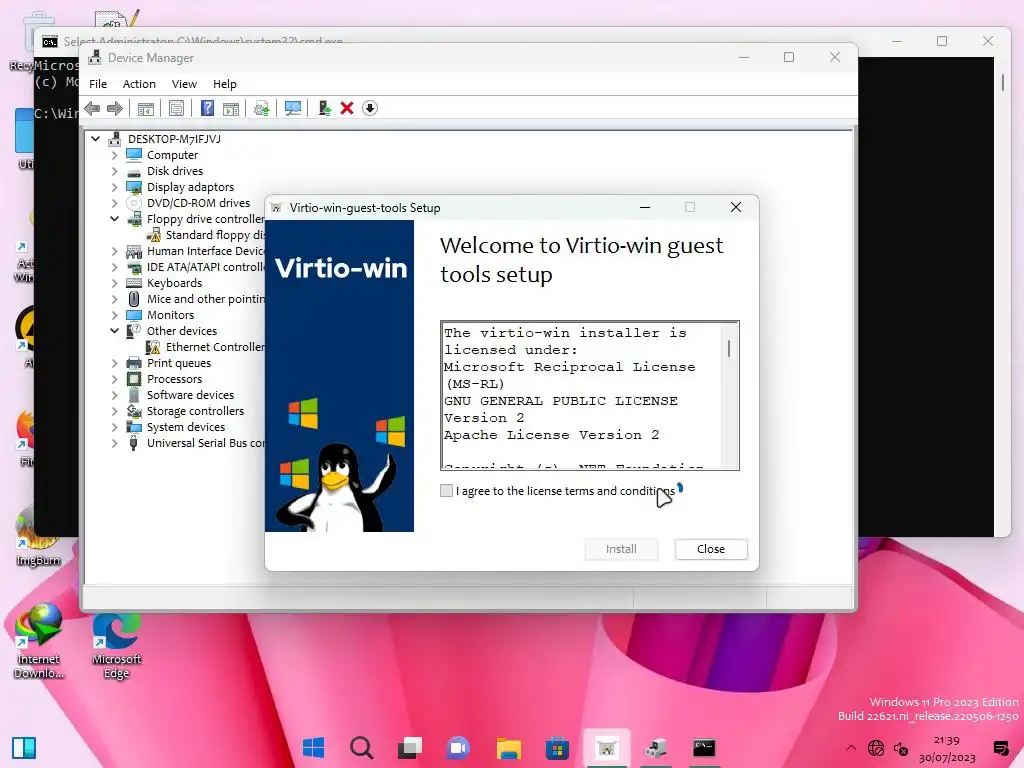This screenshot has width=1024, height=768.
Task: Click the Back arrow in Device Manager toolbar
Action: 92,108
